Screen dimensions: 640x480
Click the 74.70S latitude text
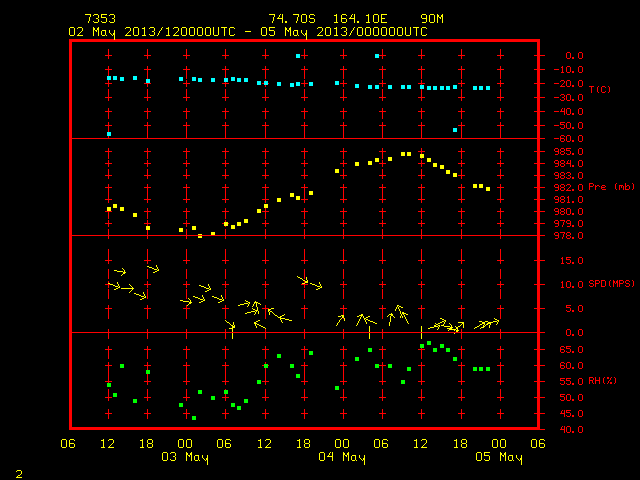tap(292, 19)
